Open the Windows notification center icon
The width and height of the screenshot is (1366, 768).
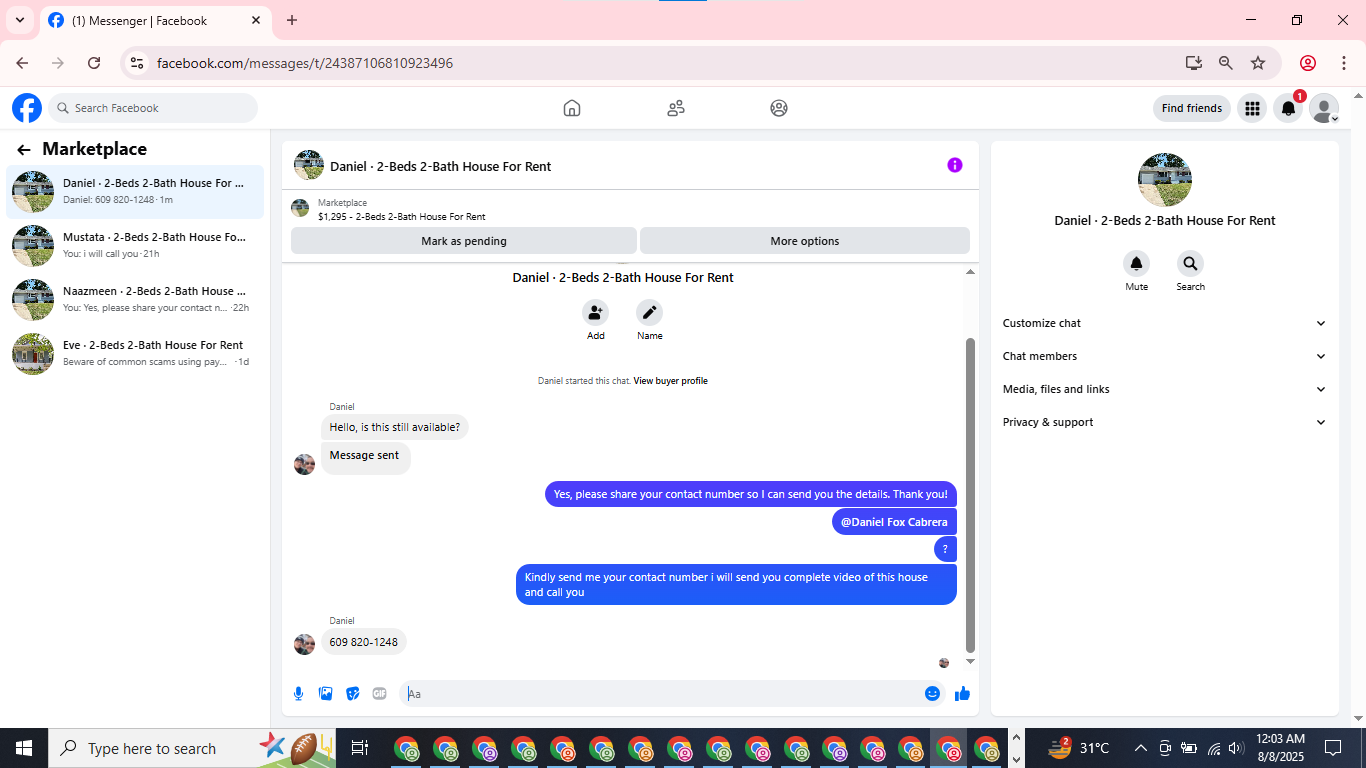click(1332, 748)
